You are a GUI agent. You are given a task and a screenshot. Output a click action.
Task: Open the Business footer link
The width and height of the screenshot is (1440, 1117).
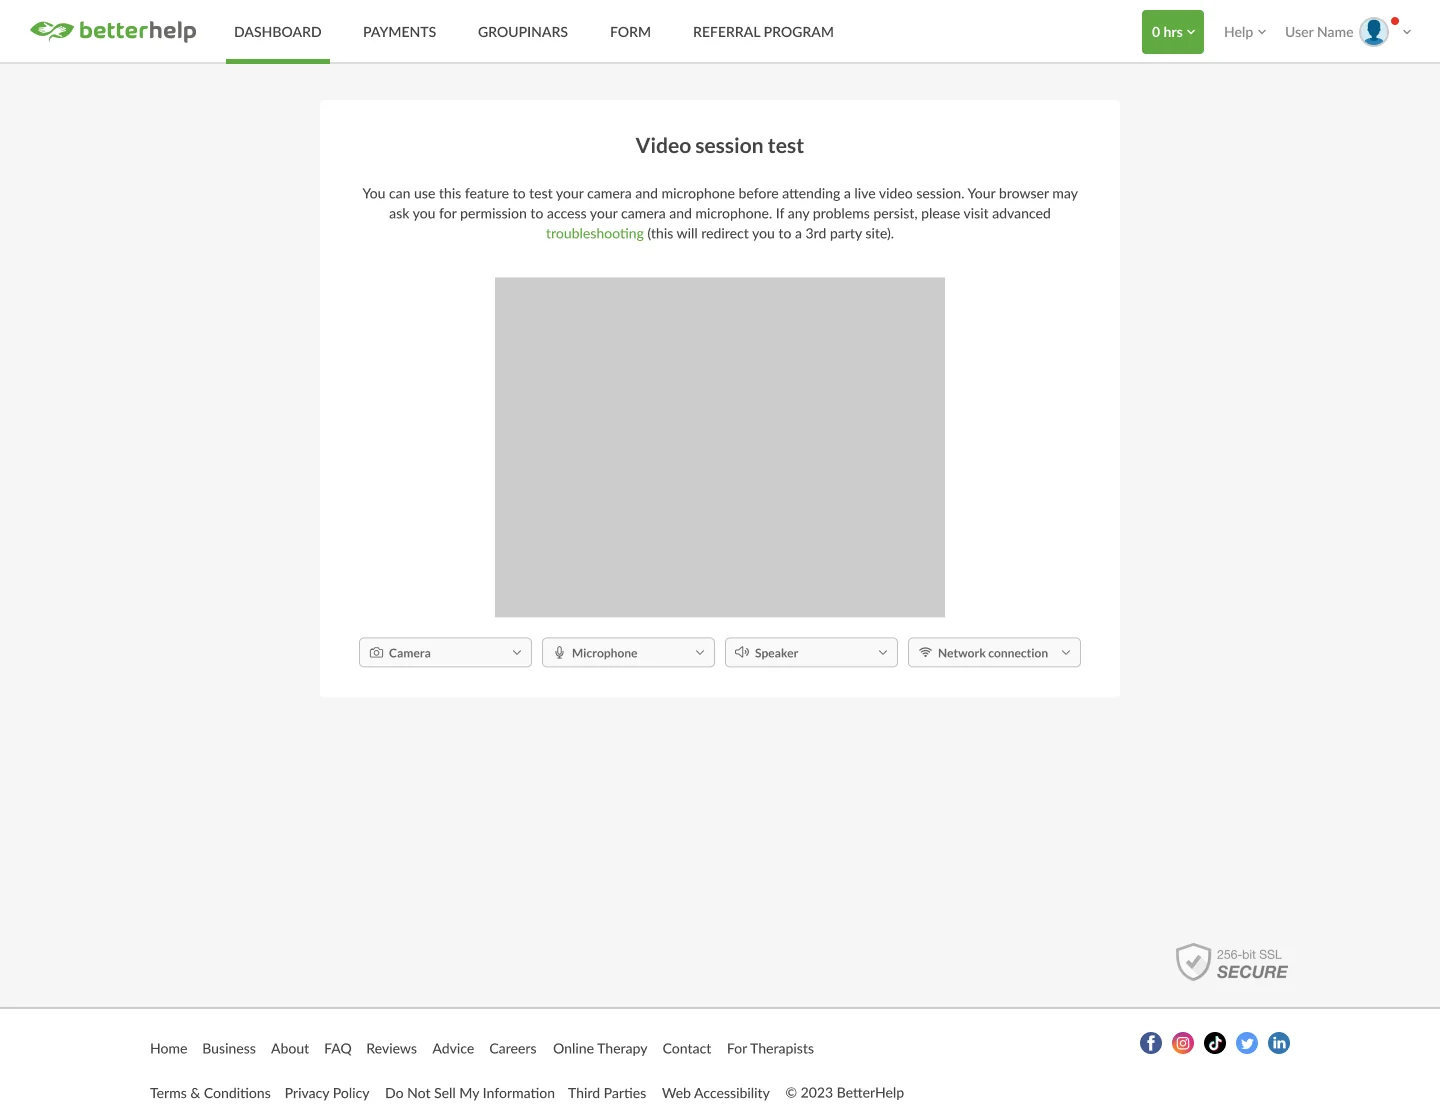coord(229,1049)
